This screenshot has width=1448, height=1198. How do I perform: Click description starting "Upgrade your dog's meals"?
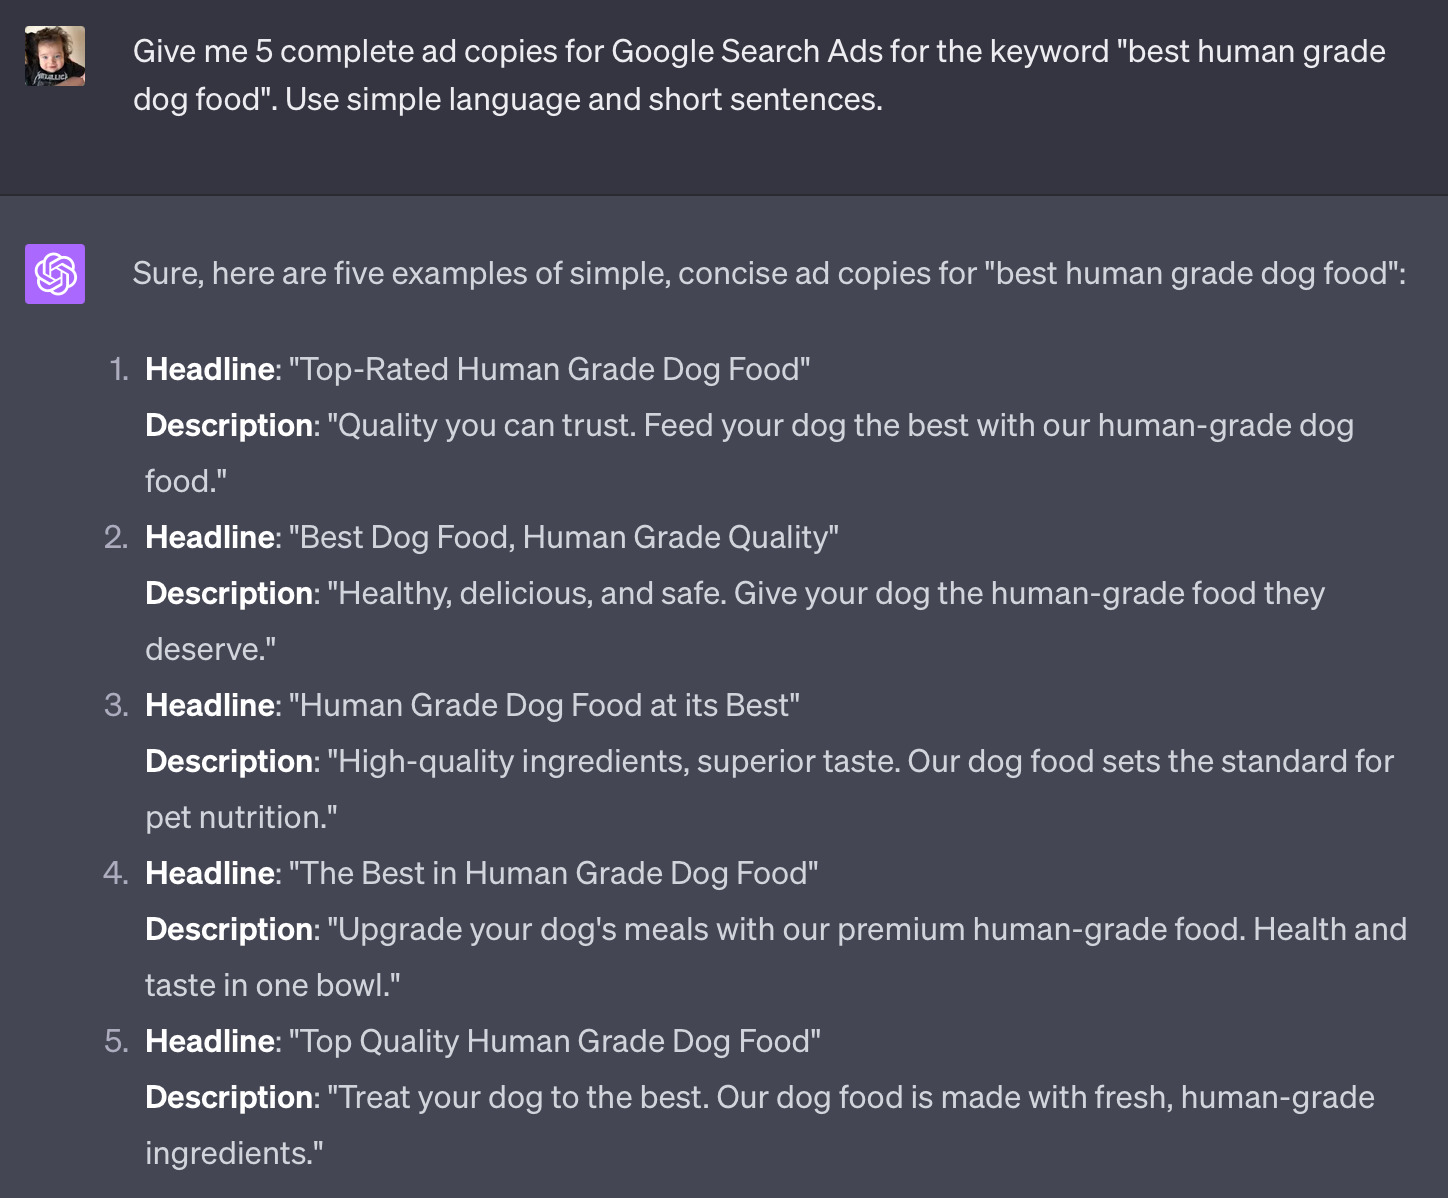pos(776,957)
